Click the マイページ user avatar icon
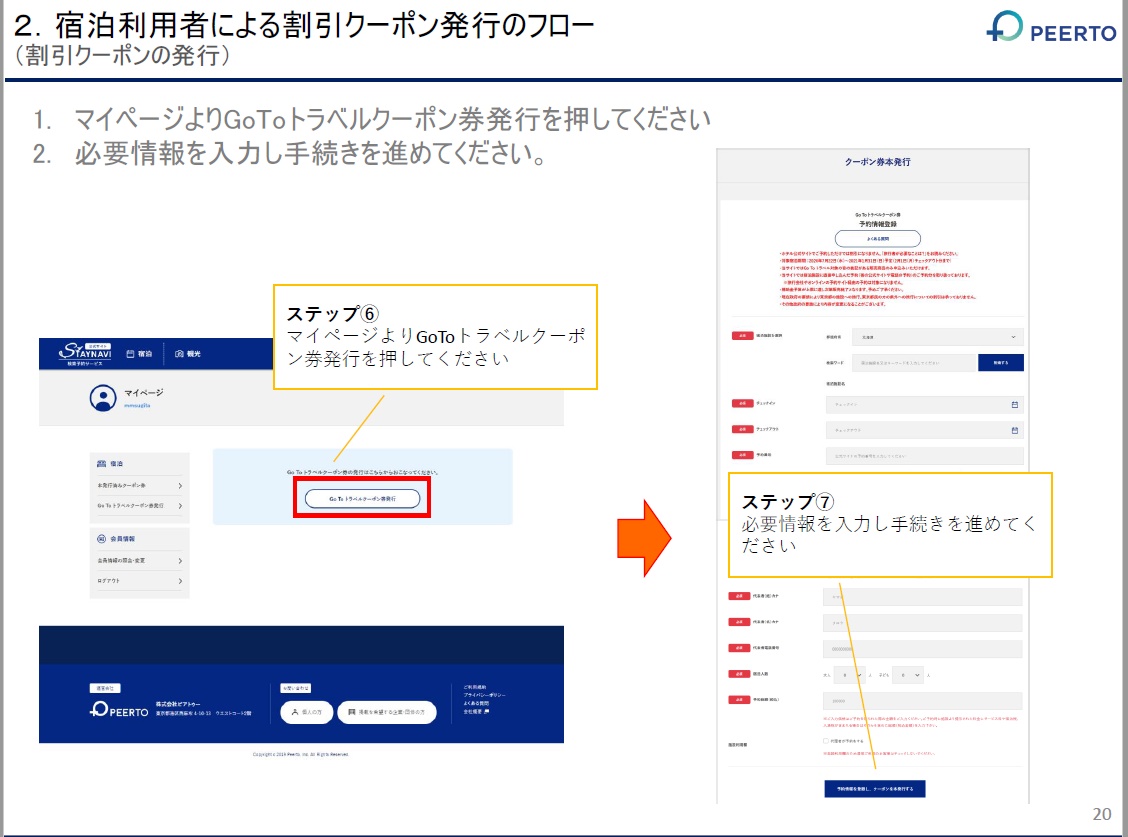Screen dimensions: 1128x837 point(103,398)
